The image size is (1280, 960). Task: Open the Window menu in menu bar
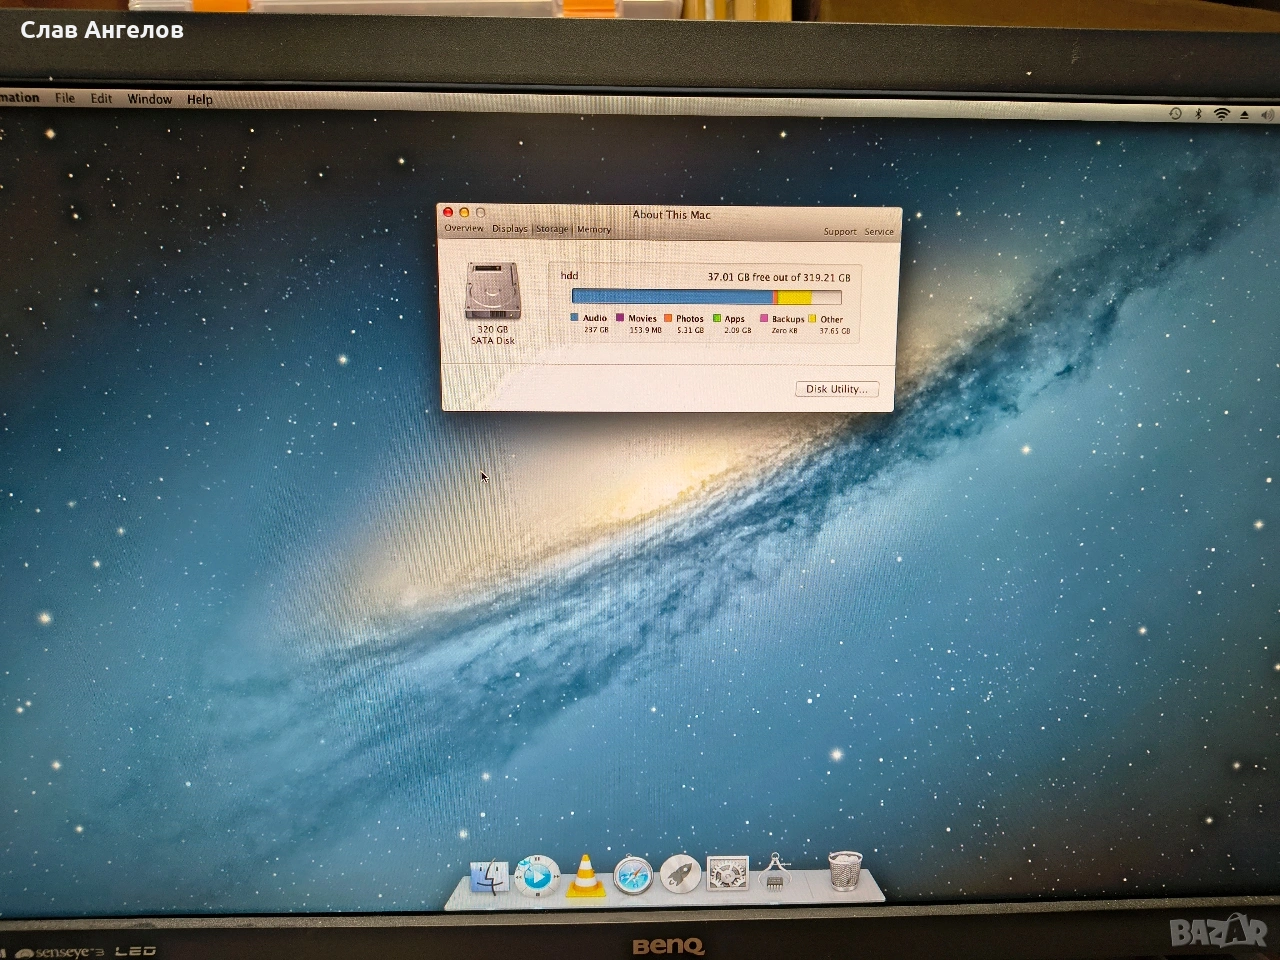[x=150, y=99]
